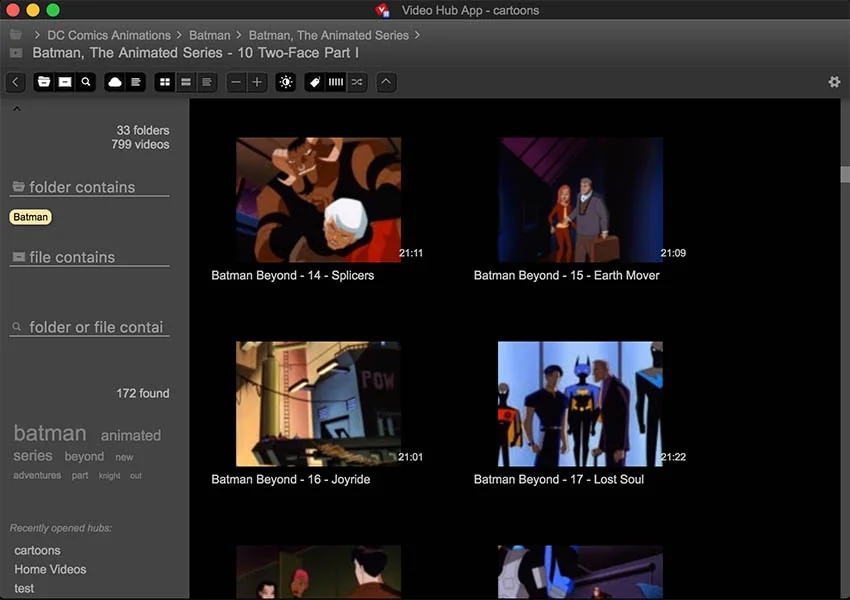Toggle the compact list view
The height and width of the screenshot is (600, 850).
[x=187, y=82]
